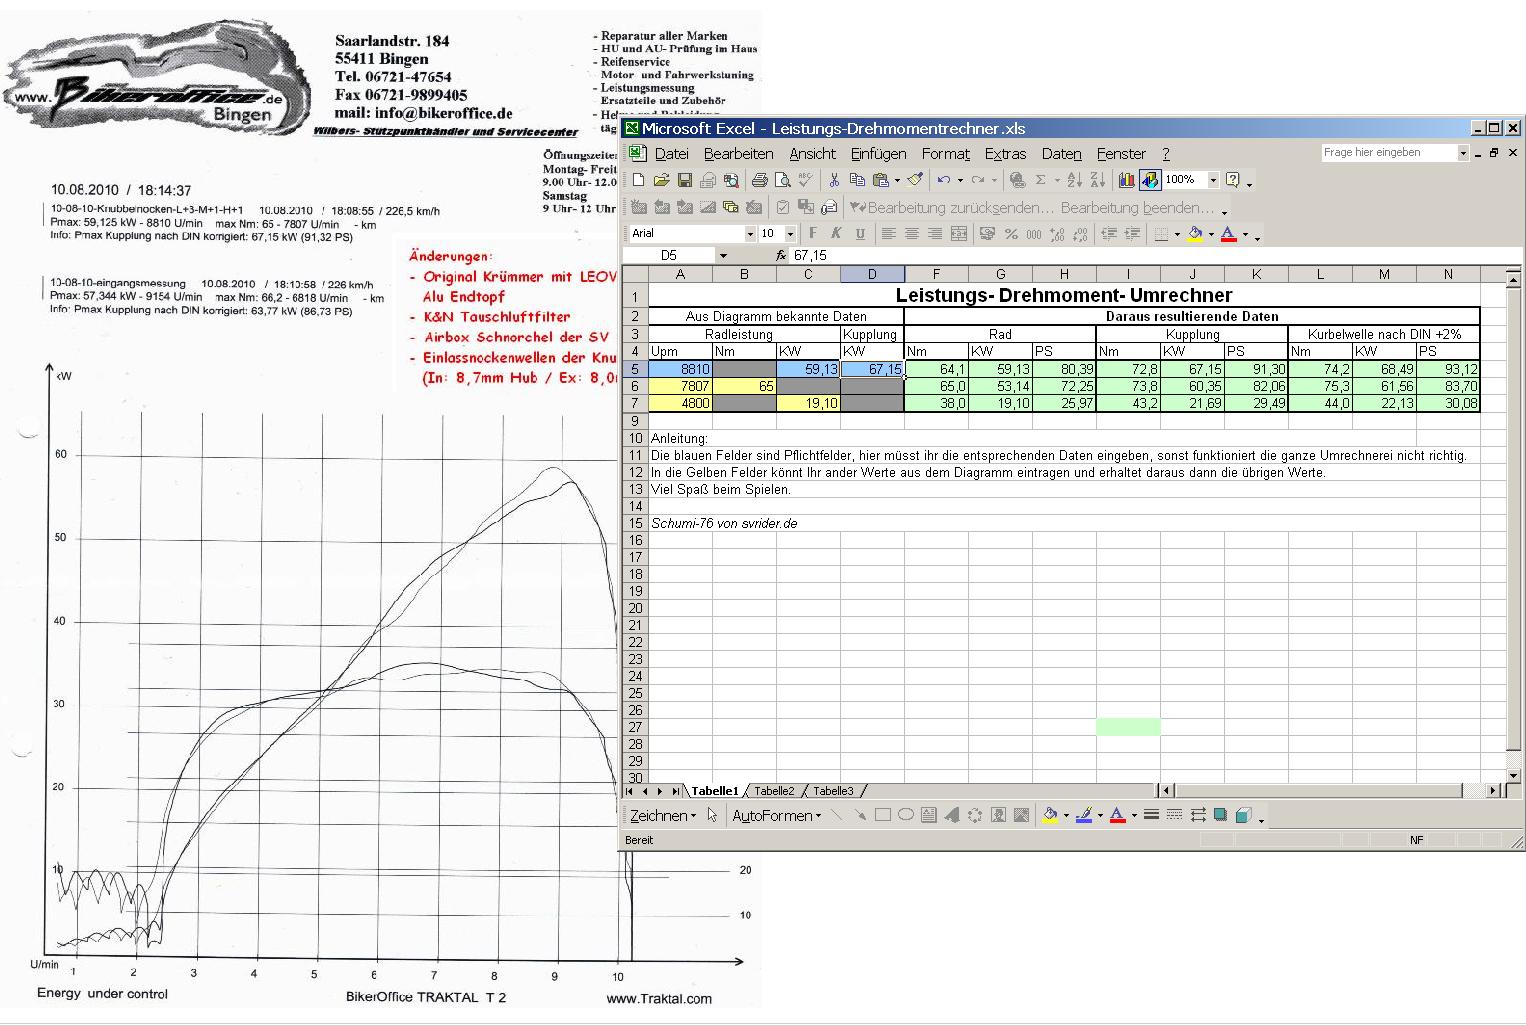This screenshot has height=1026, width=1526.
Task: Switch to the Tabelle2 sheet tab
Action: point(774,791)
